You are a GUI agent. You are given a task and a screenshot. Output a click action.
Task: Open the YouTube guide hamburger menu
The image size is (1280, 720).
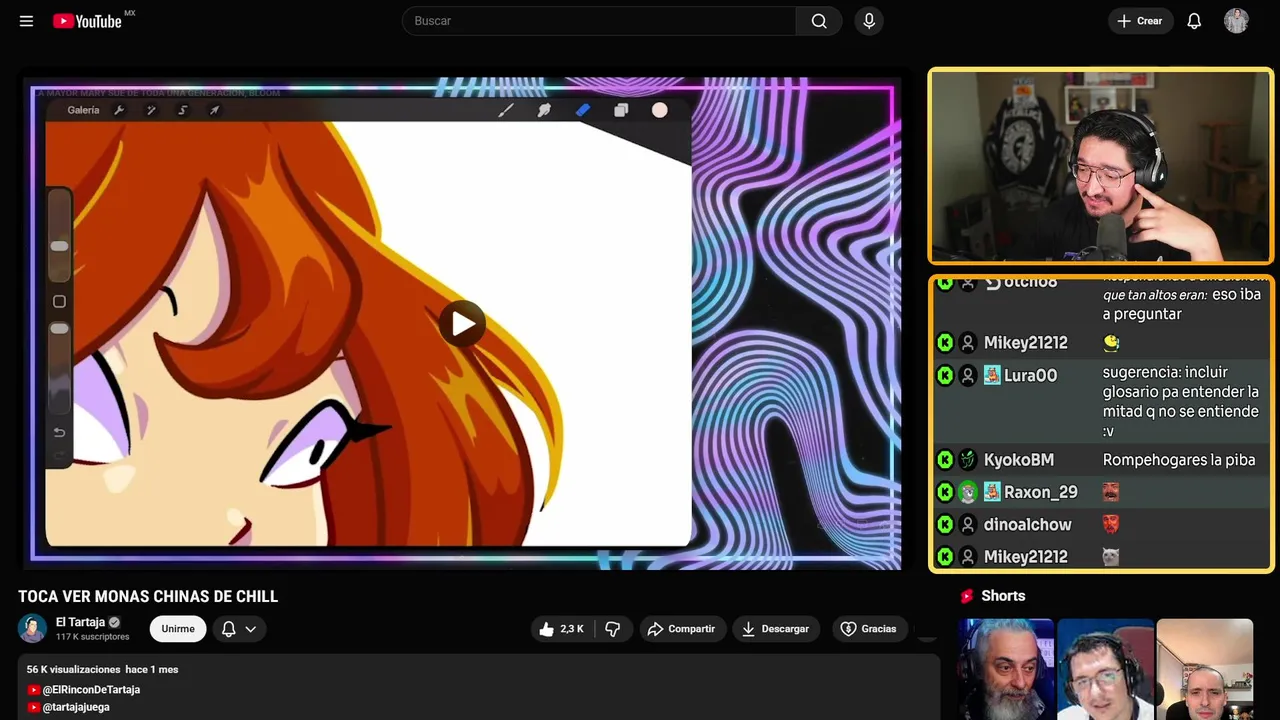[x=26, y=21]
